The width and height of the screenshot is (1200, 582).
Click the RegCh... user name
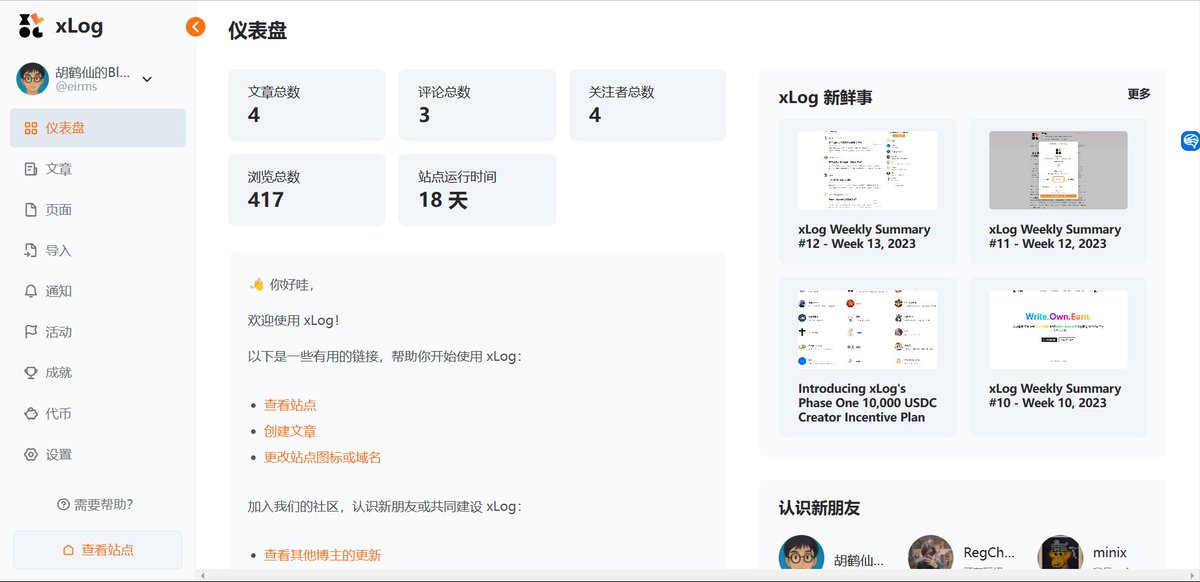989,552
